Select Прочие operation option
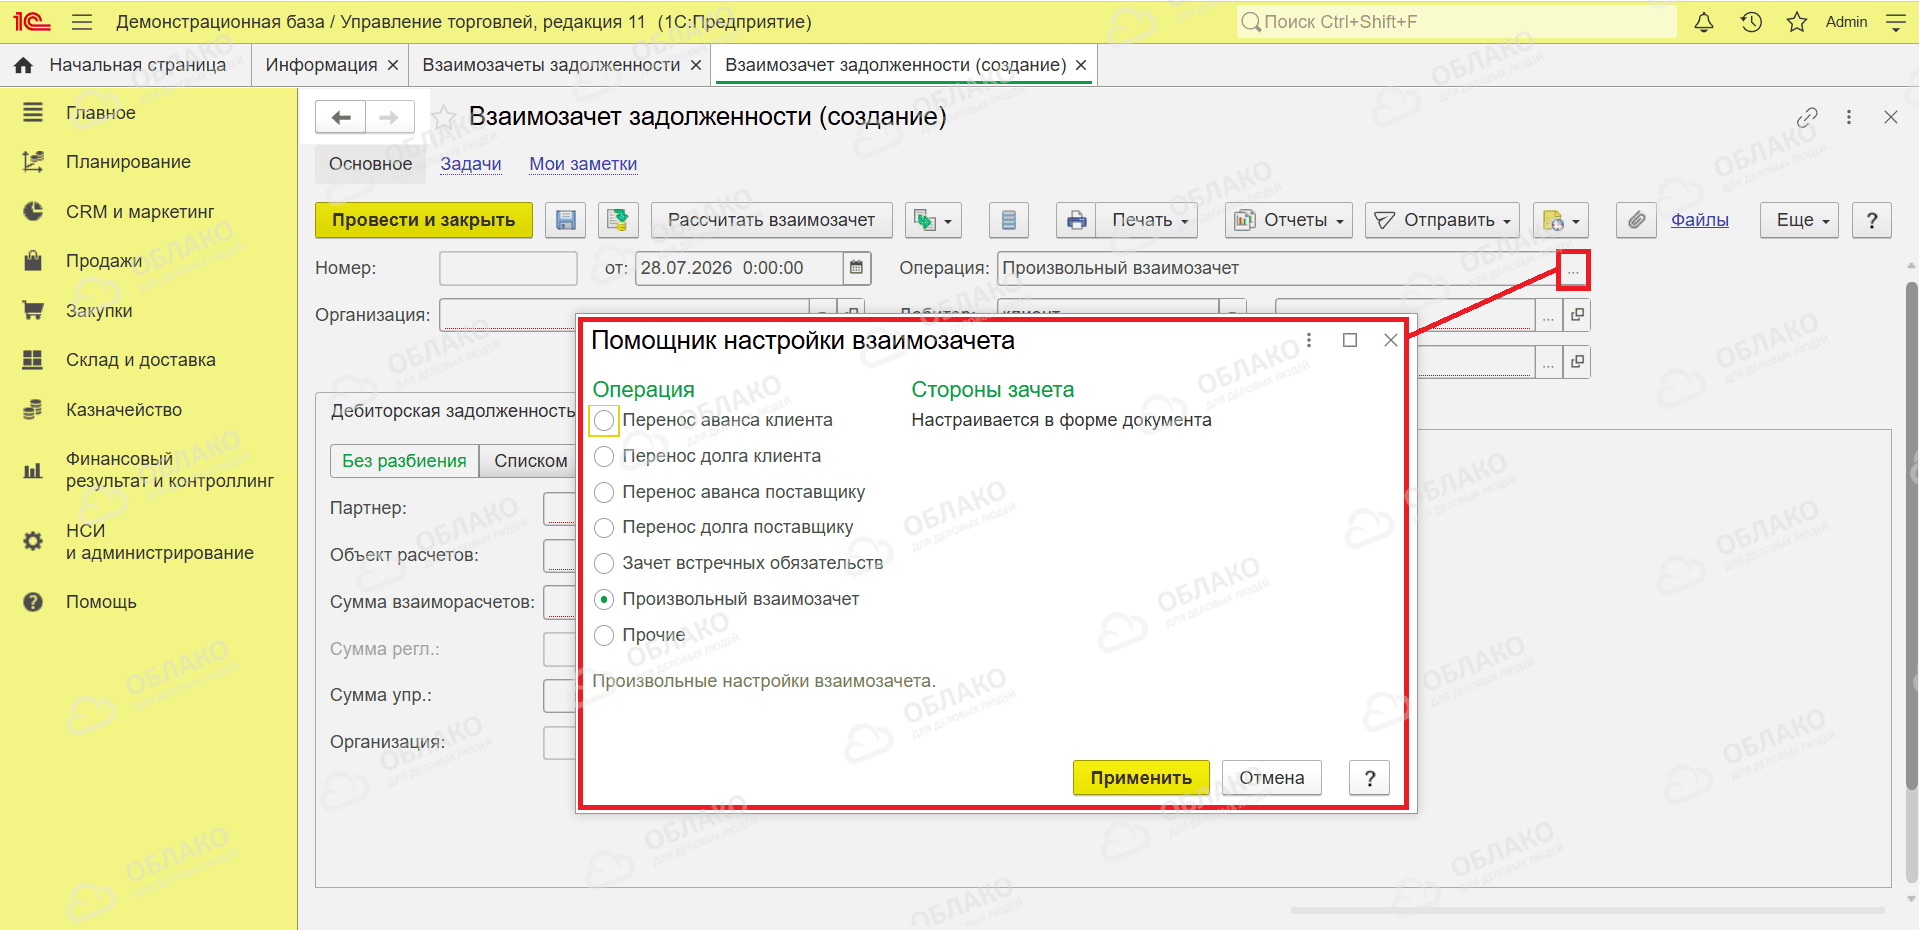The height and width of the screenshot is (930, 1919). [604, 636]
